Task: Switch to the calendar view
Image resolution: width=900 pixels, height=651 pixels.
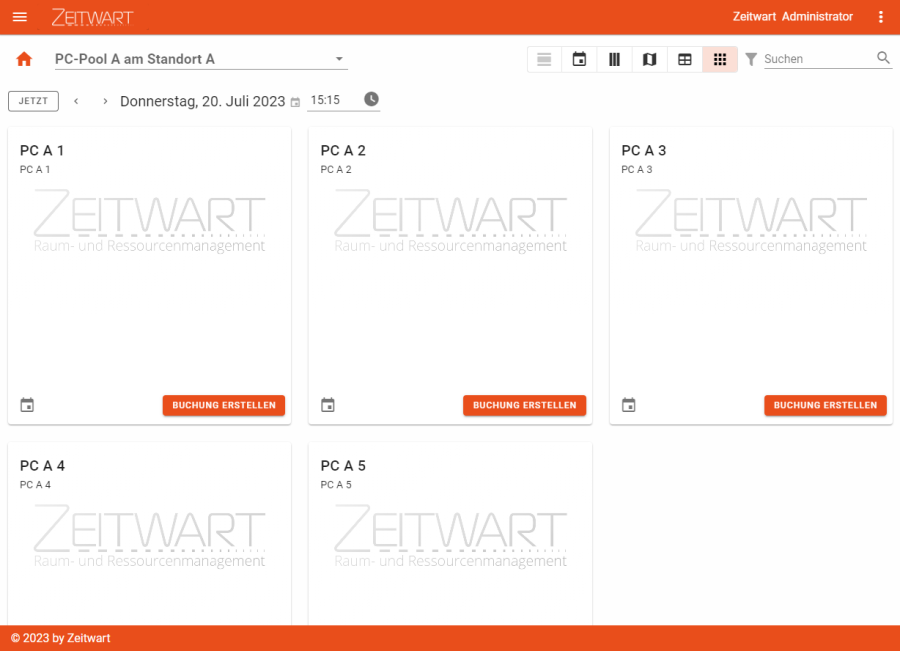Action: (x=579, y=60)
